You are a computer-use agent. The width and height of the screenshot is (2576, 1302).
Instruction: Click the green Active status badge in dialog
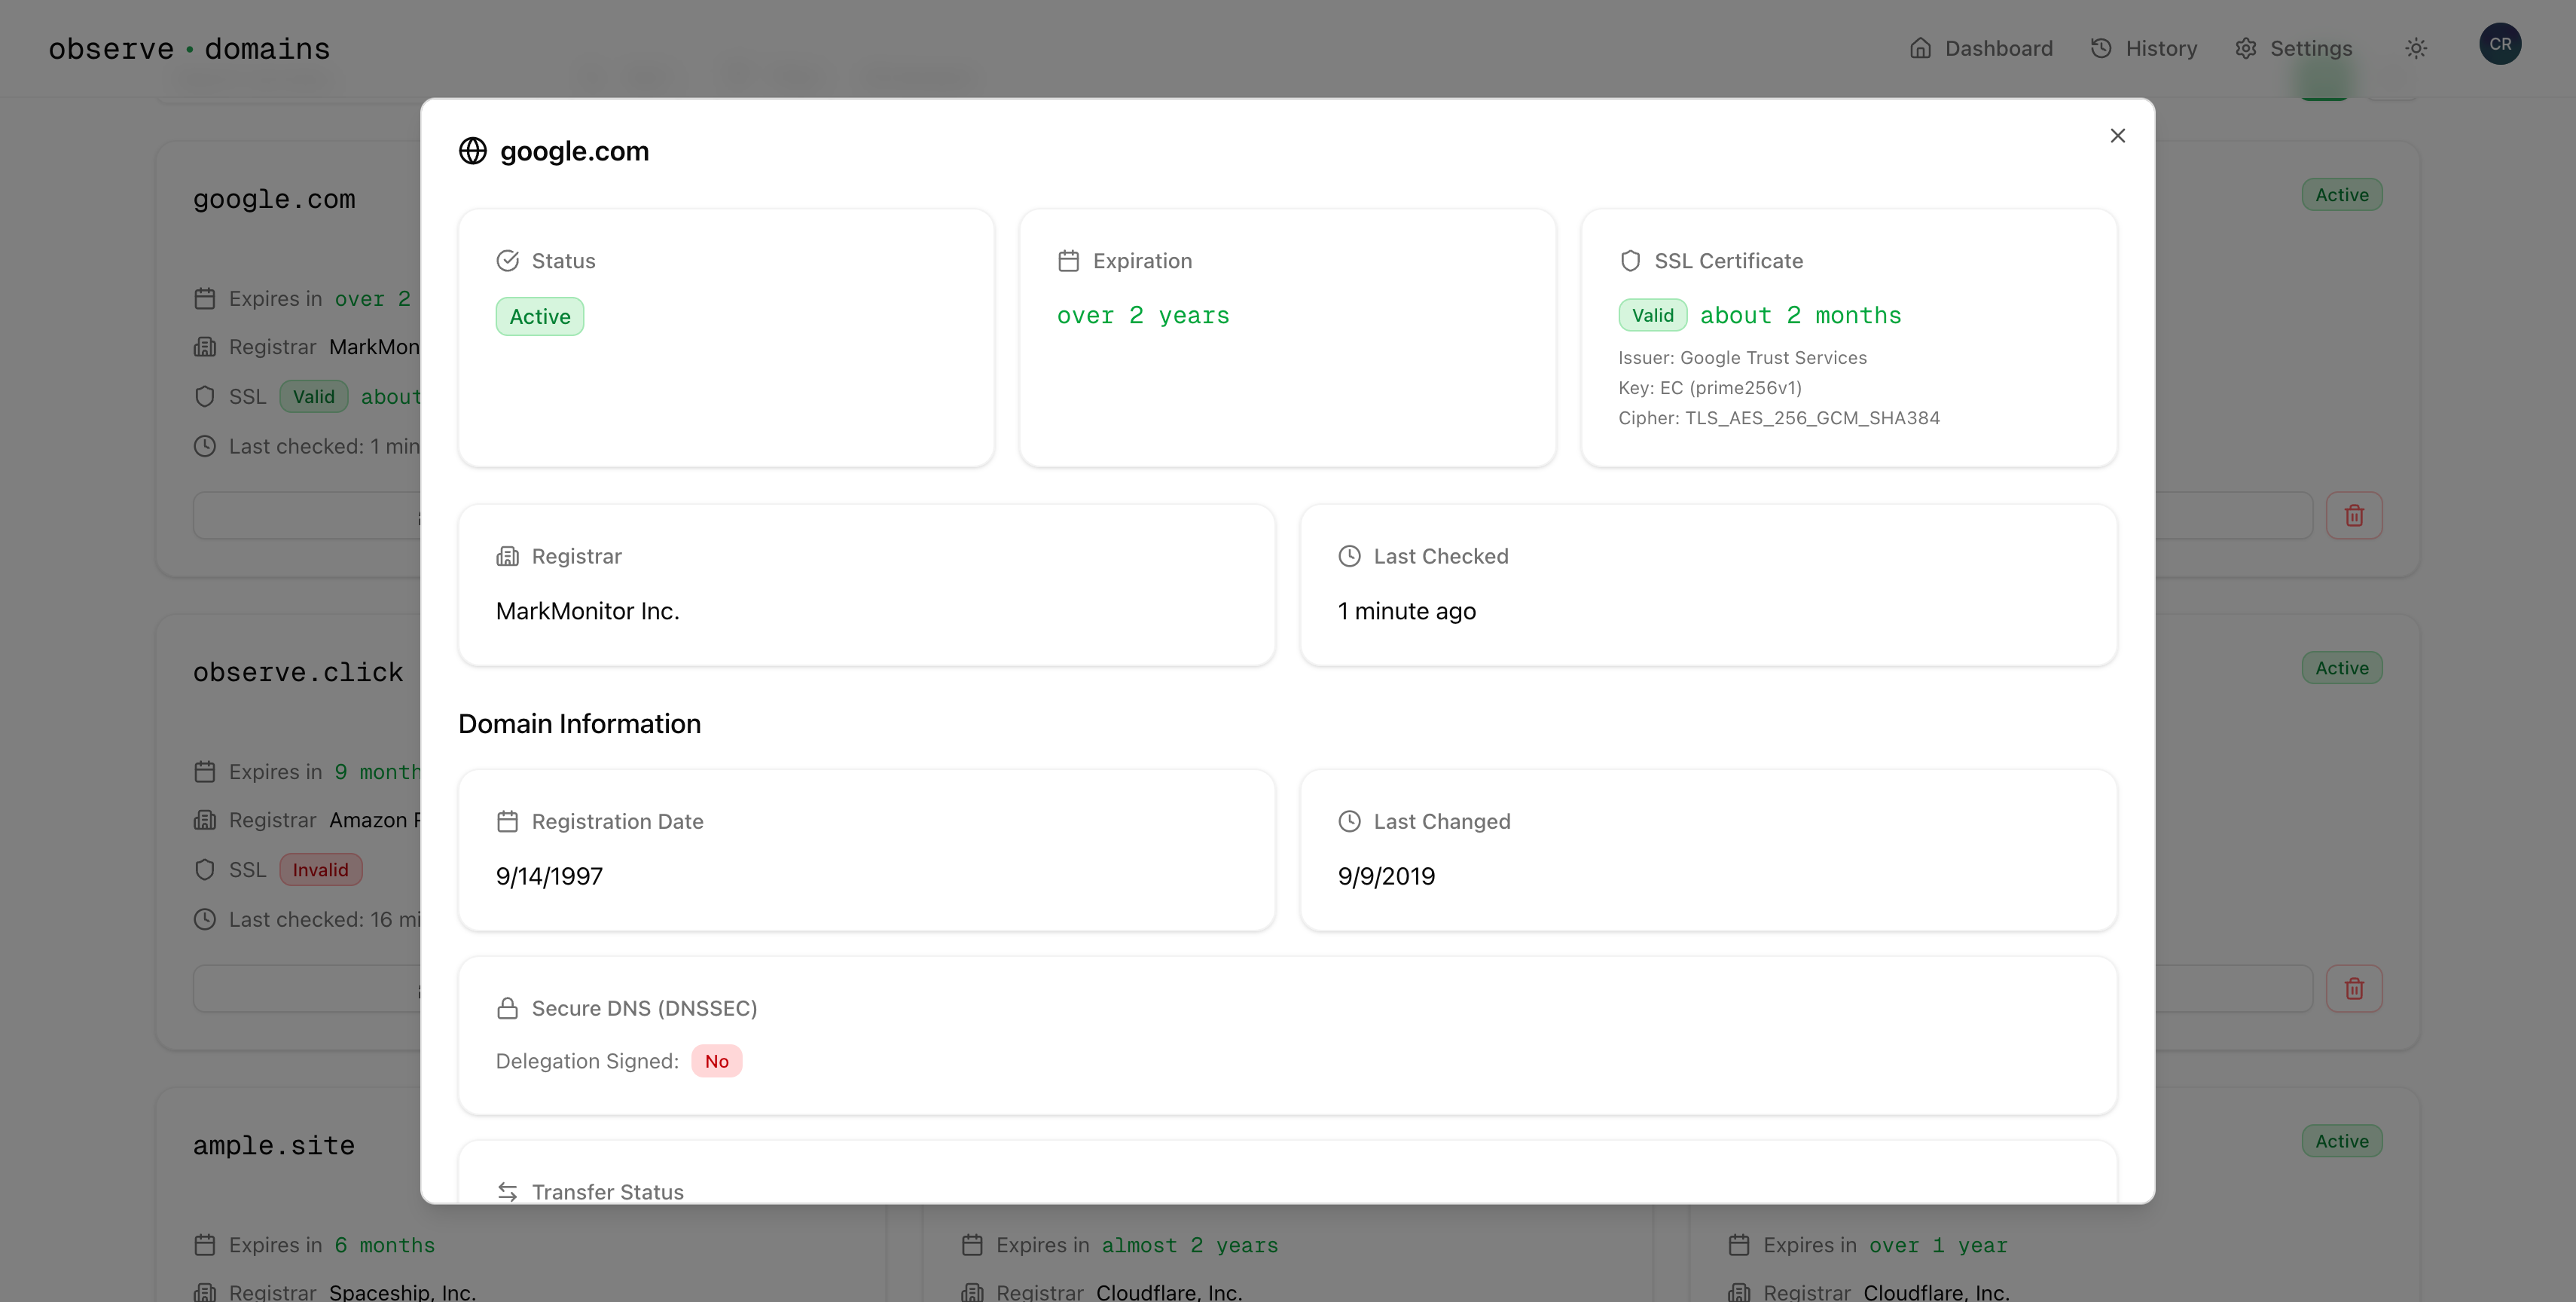point(540,317)
